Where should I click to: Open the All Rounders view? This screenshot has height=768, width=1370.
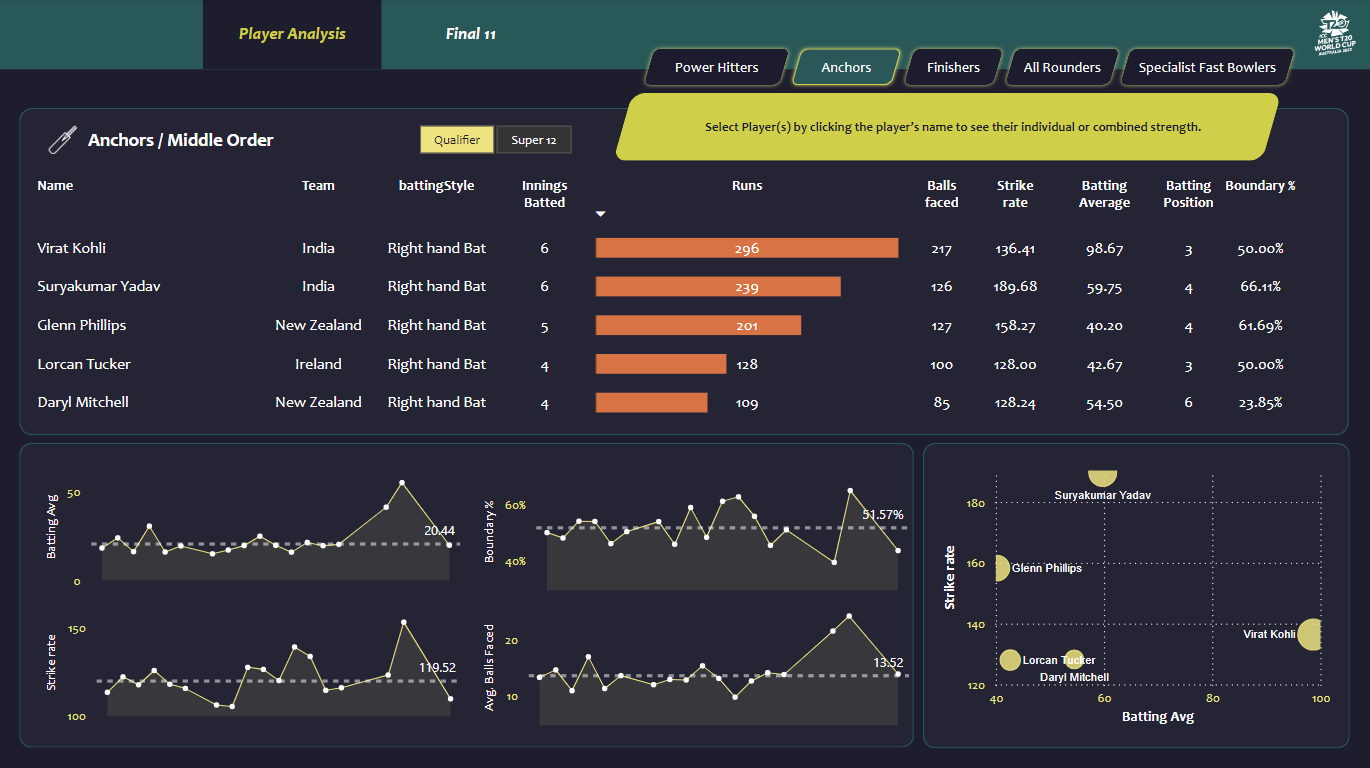1061,67
